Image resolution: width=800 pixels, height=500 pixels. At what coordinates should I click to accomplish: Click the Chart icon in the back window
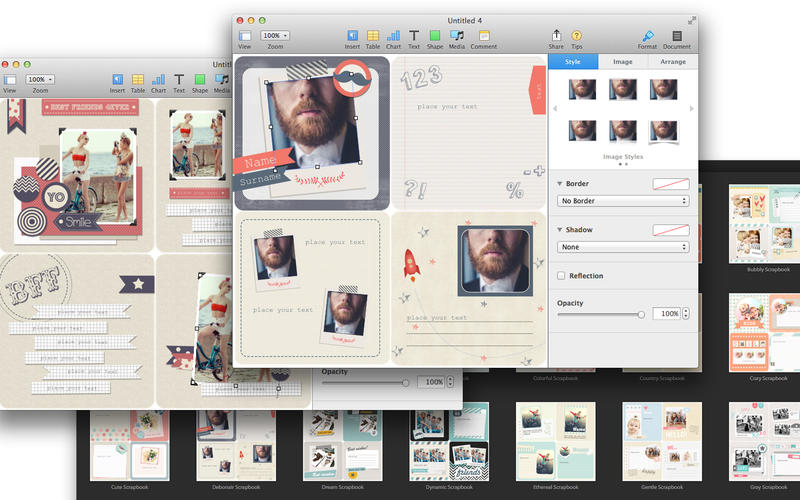click(158, 79)
